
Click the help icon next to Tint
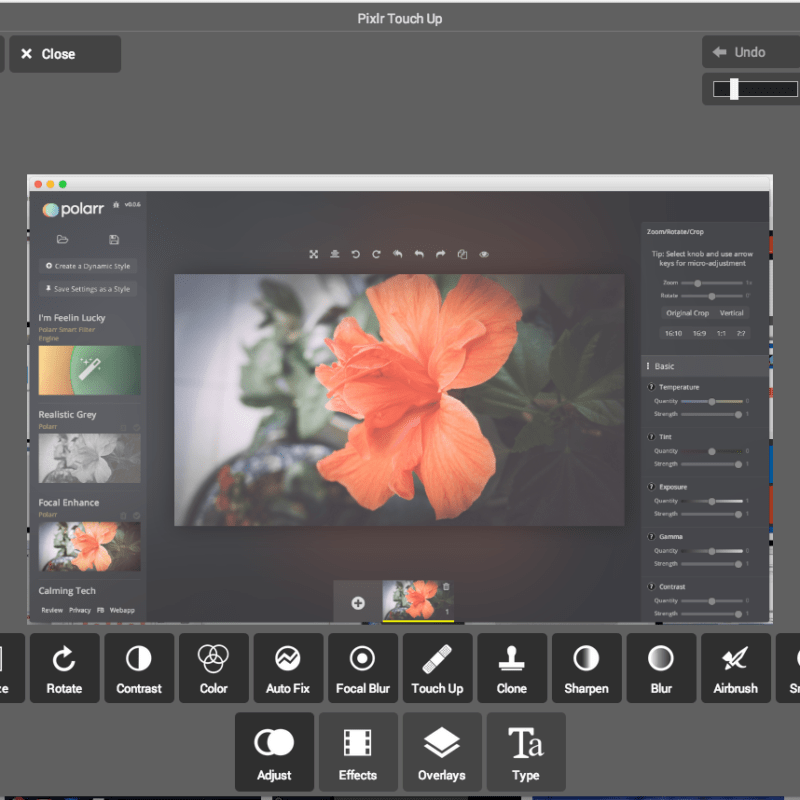click(651, 437)
